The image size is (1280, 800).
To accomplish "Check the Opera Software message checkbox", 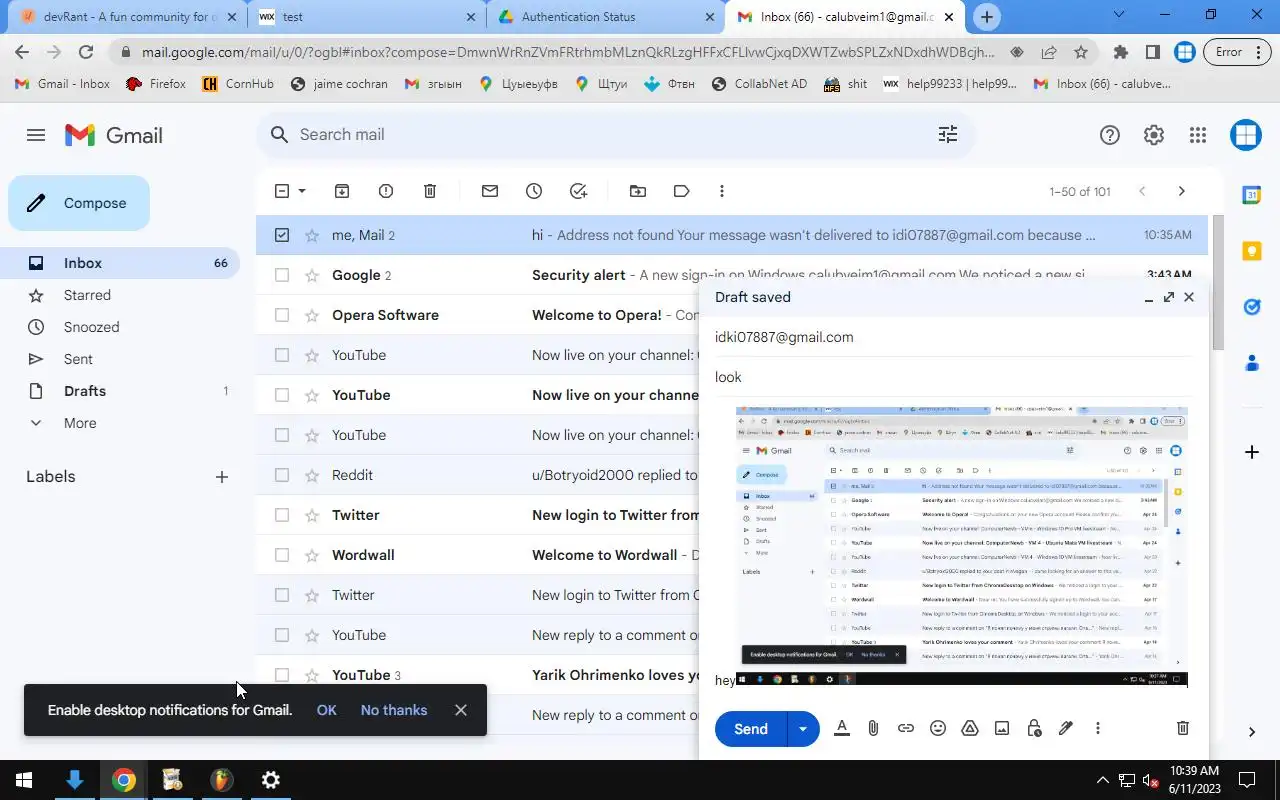I will [x=282, y=315].
